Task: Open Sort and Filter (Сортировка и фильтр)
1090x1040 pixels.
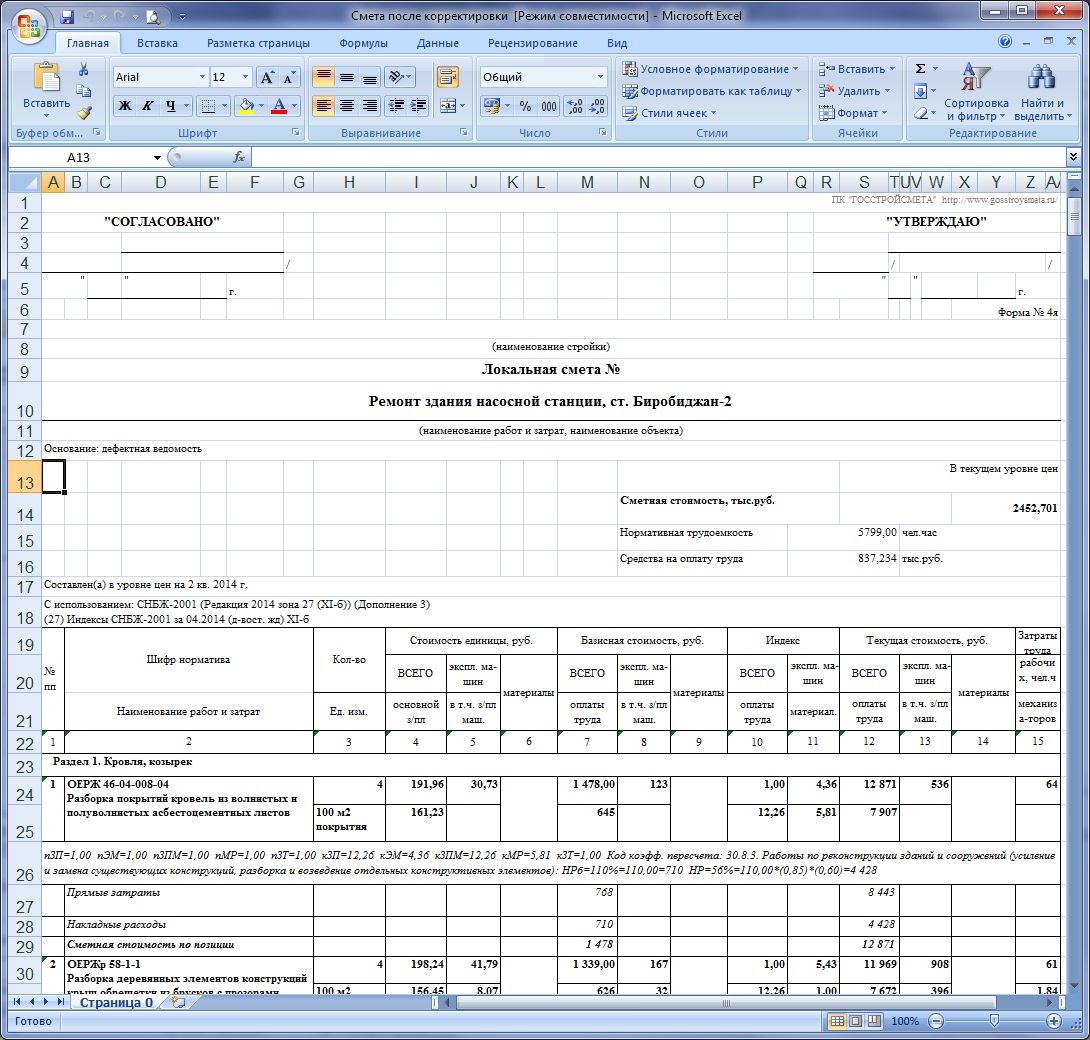Action: (976, 93)
